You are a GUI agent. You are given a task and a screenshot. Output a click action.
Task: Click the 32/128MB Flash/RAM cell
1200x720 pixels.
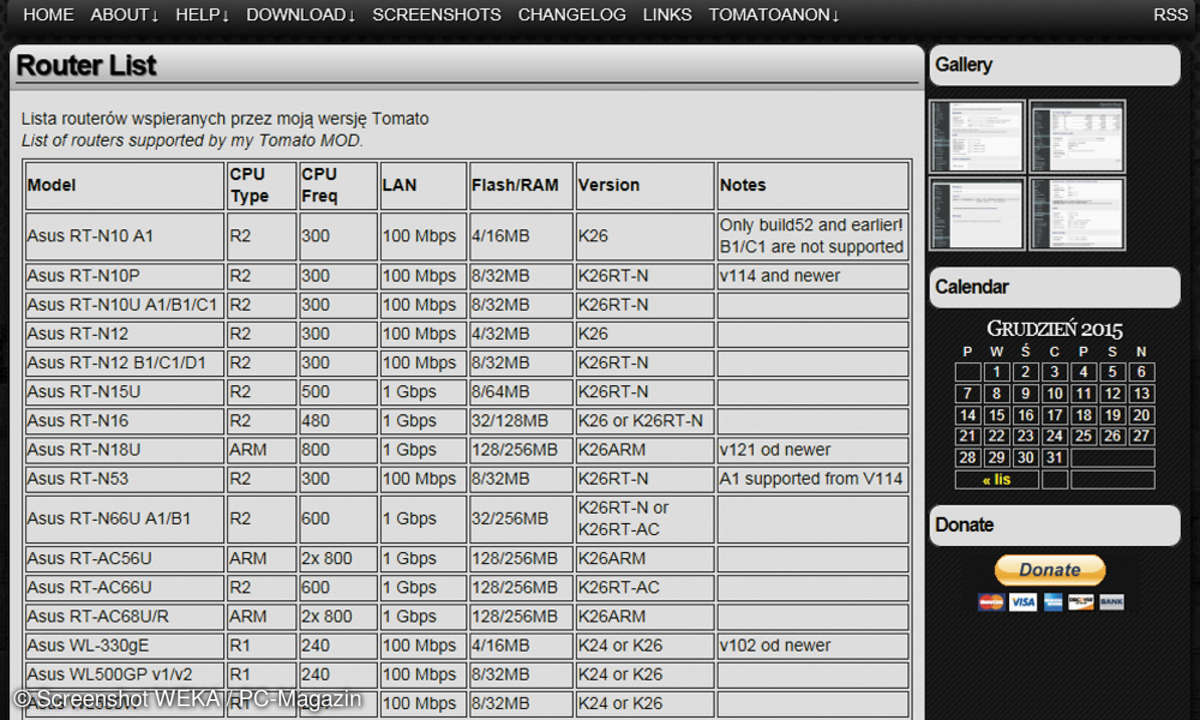click(x=521, y=421)
